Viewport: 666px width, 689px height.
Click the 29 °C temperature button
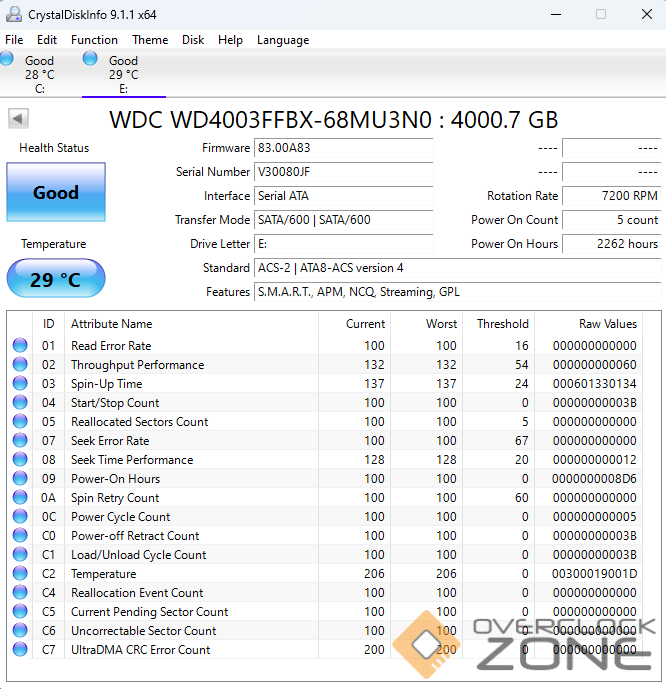click(55, 279)
